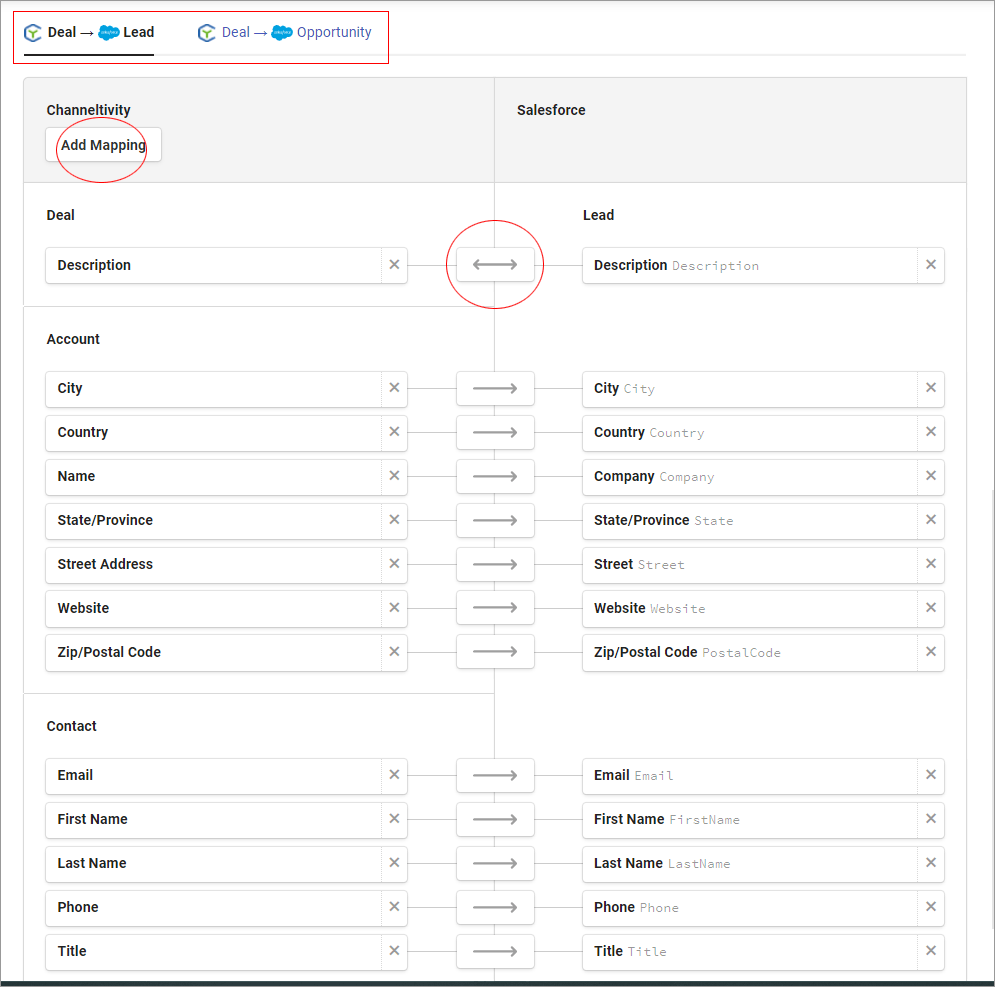
Task: Open the Deal → Opportunity tab
Action: pos(284,32)
